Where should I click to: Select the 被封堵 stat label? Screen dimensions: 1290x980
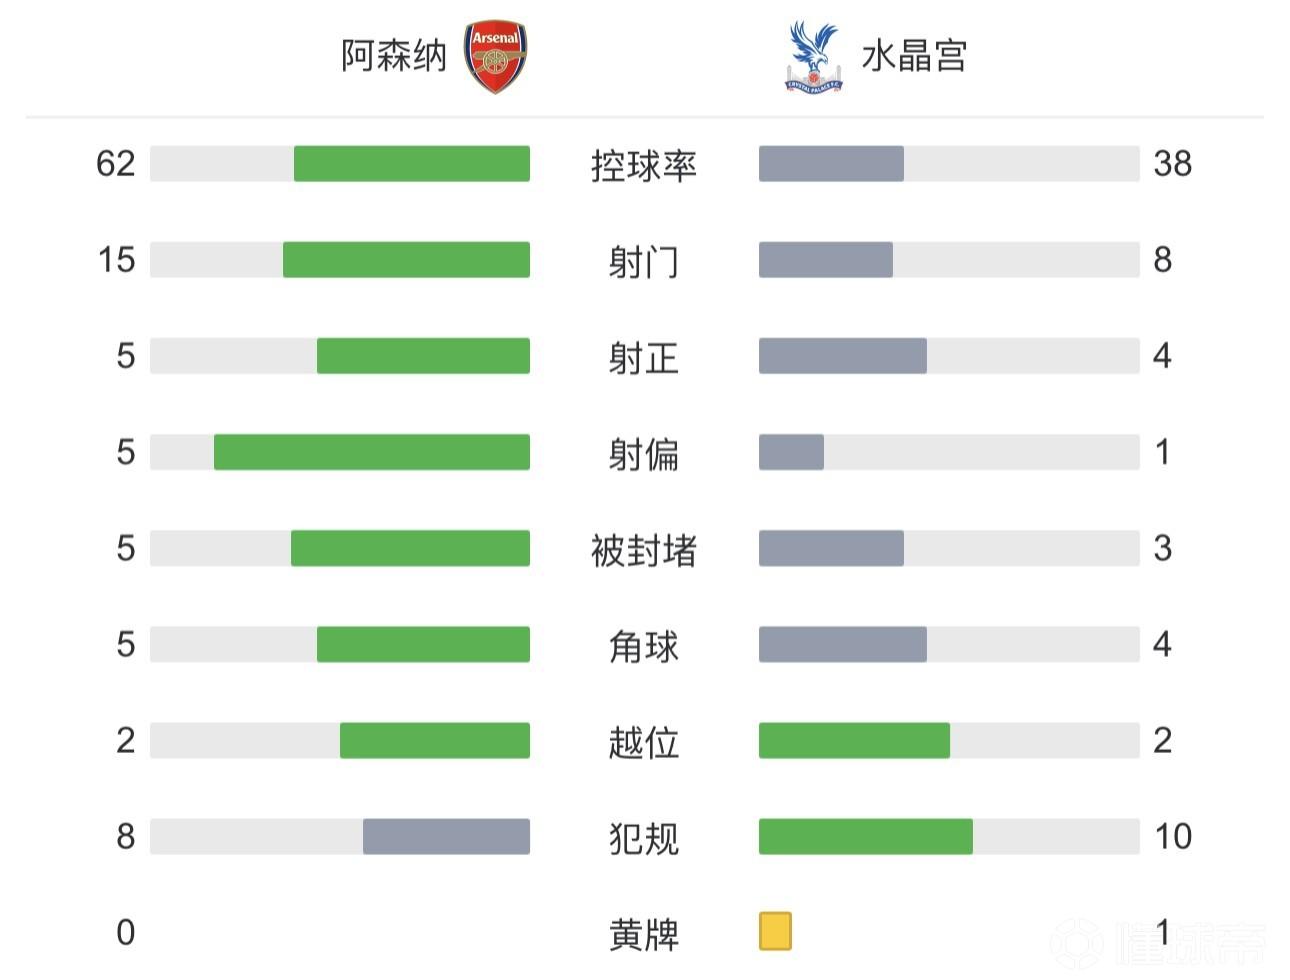click(643, 549)
